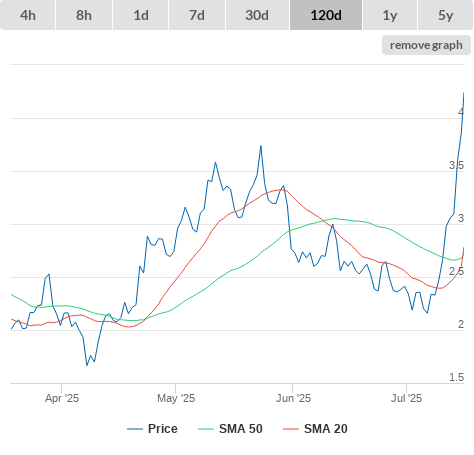
Task: Toggle the Price series in legend
Action: pos(163,429)
